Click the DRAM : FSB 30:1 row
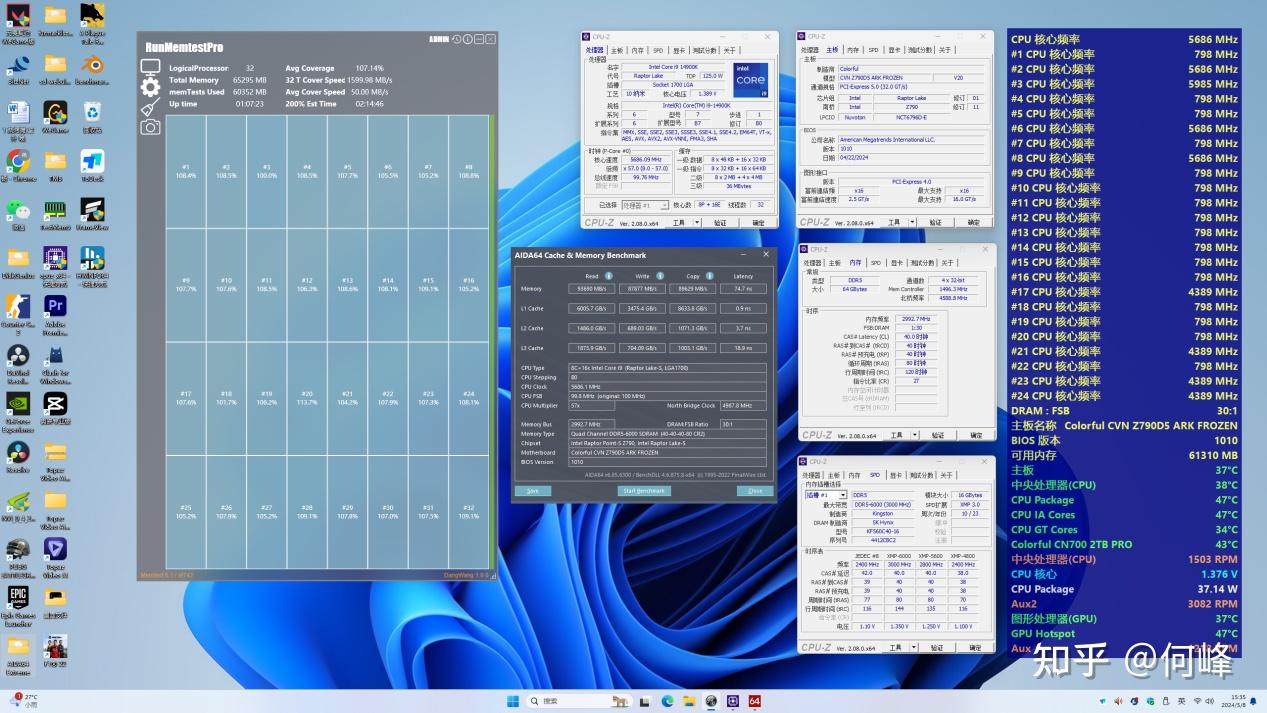Screen dimensions: 1267x713 click(1124, 410)
